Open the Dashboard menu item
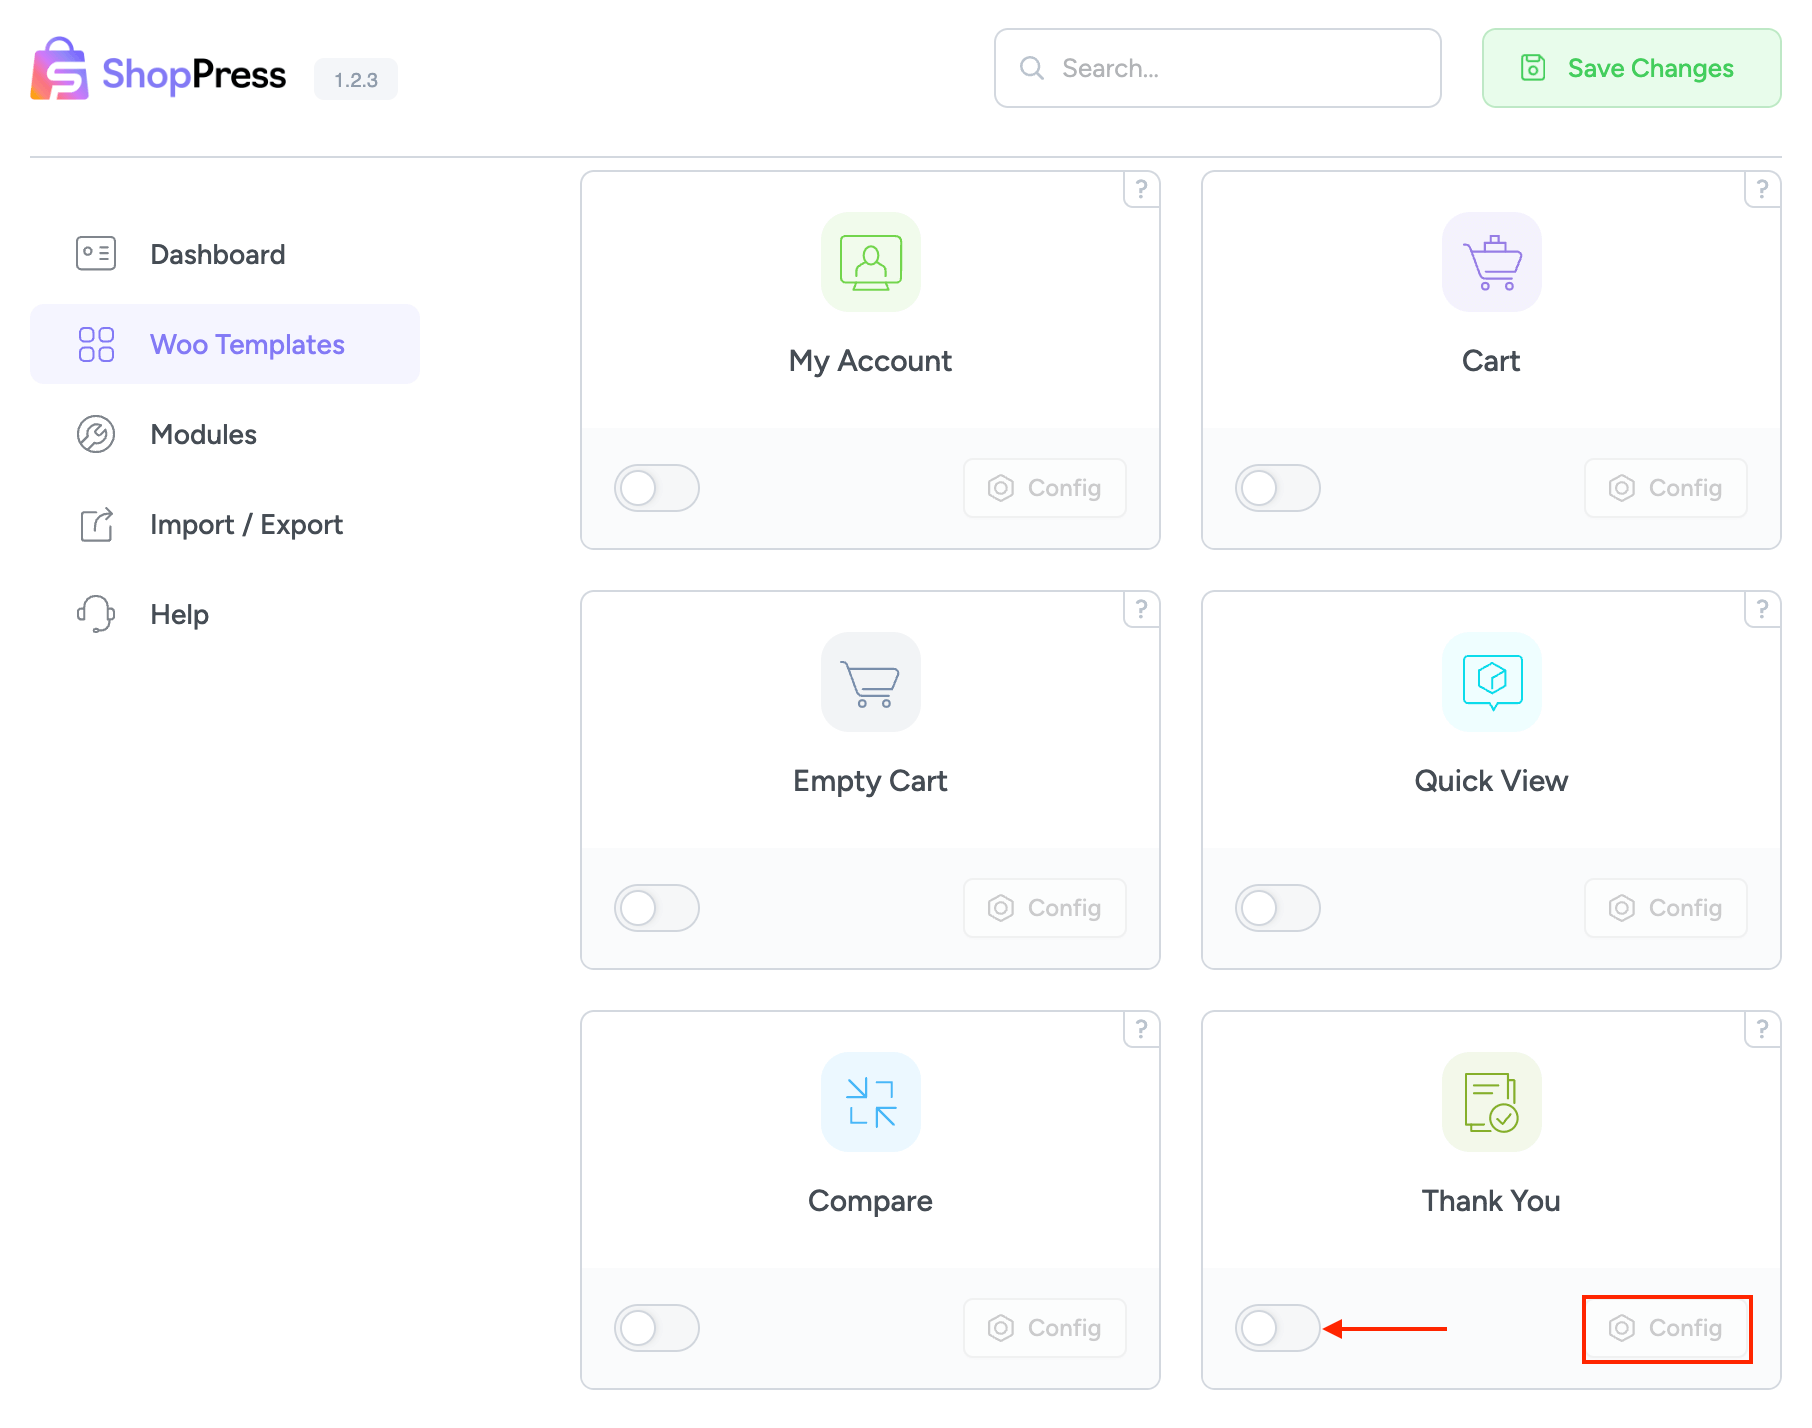The width and height of the screenshot is (1812, 1428). tap(217, 254)
